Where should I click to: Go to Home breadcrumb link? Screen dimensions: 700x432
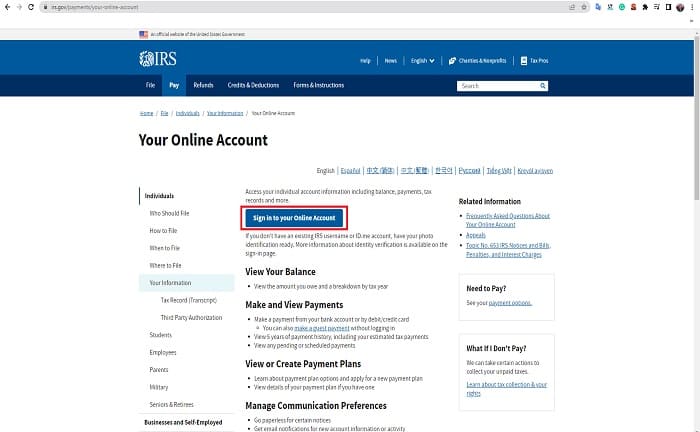click(x=146, y=113)
